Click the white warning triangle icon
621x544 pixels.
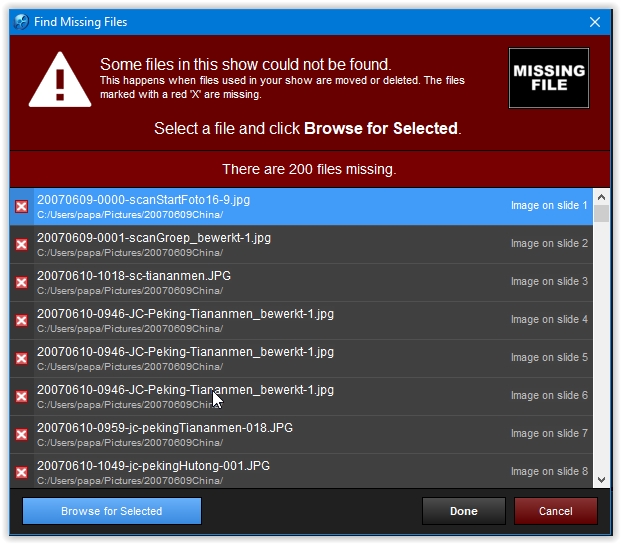(x=60, y=79)
